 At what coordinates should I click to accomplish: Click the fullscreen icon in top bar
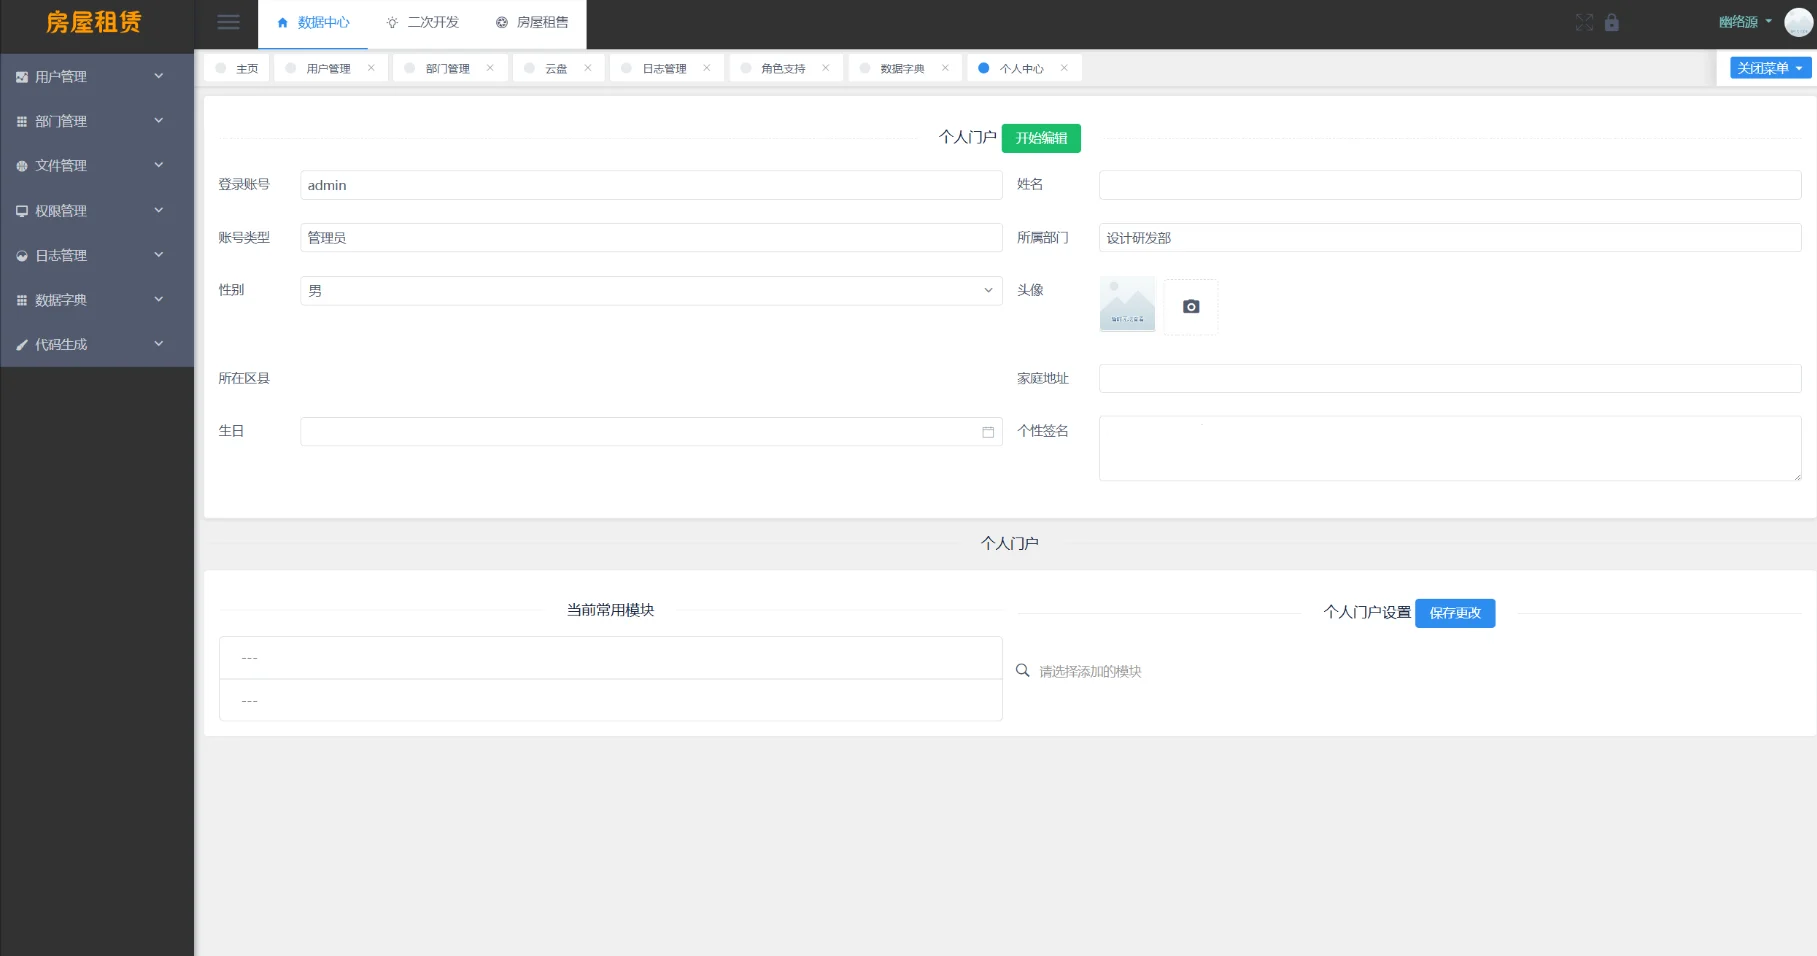click(x=1584, y=22)
